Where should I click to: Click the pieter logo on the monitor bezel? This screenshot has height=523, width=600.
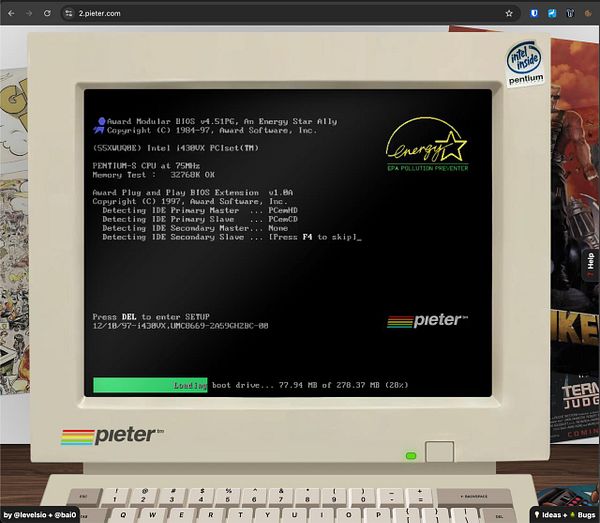click(x=112, y=435)
